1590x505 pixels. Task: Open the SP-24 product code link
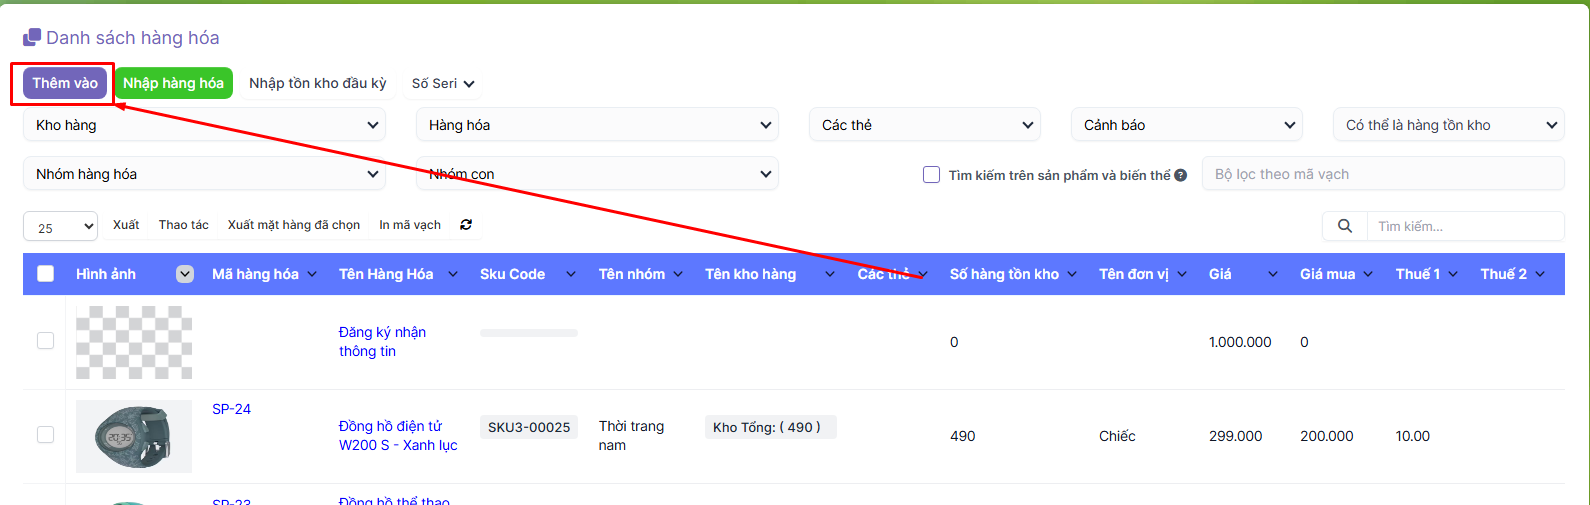(231, 409)
